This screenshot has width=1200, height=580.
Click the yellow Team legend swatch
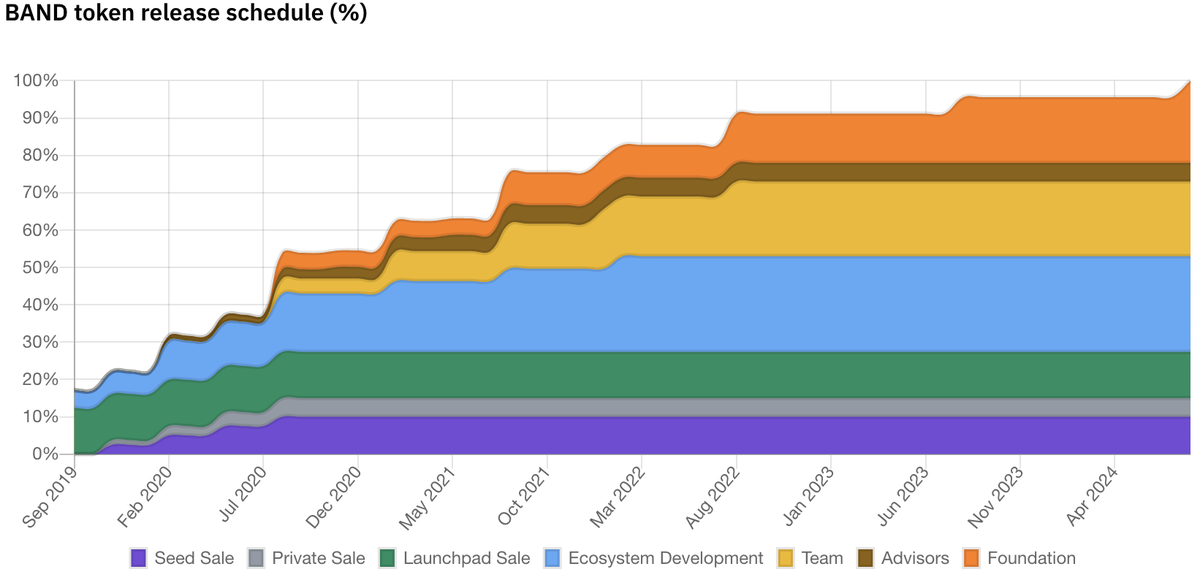[x=787, y=558]
